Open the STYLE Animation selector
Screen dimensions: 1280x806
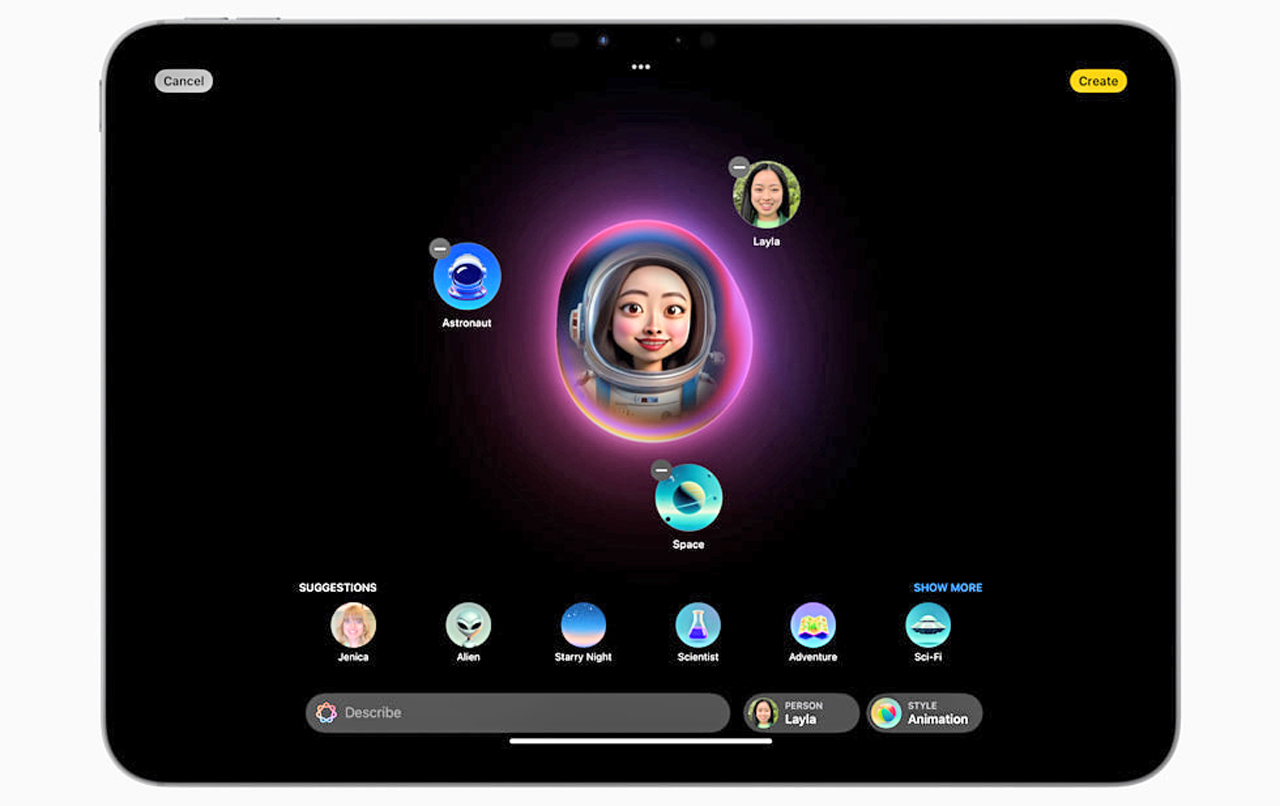pyautogui.click(x=925, y=713)
